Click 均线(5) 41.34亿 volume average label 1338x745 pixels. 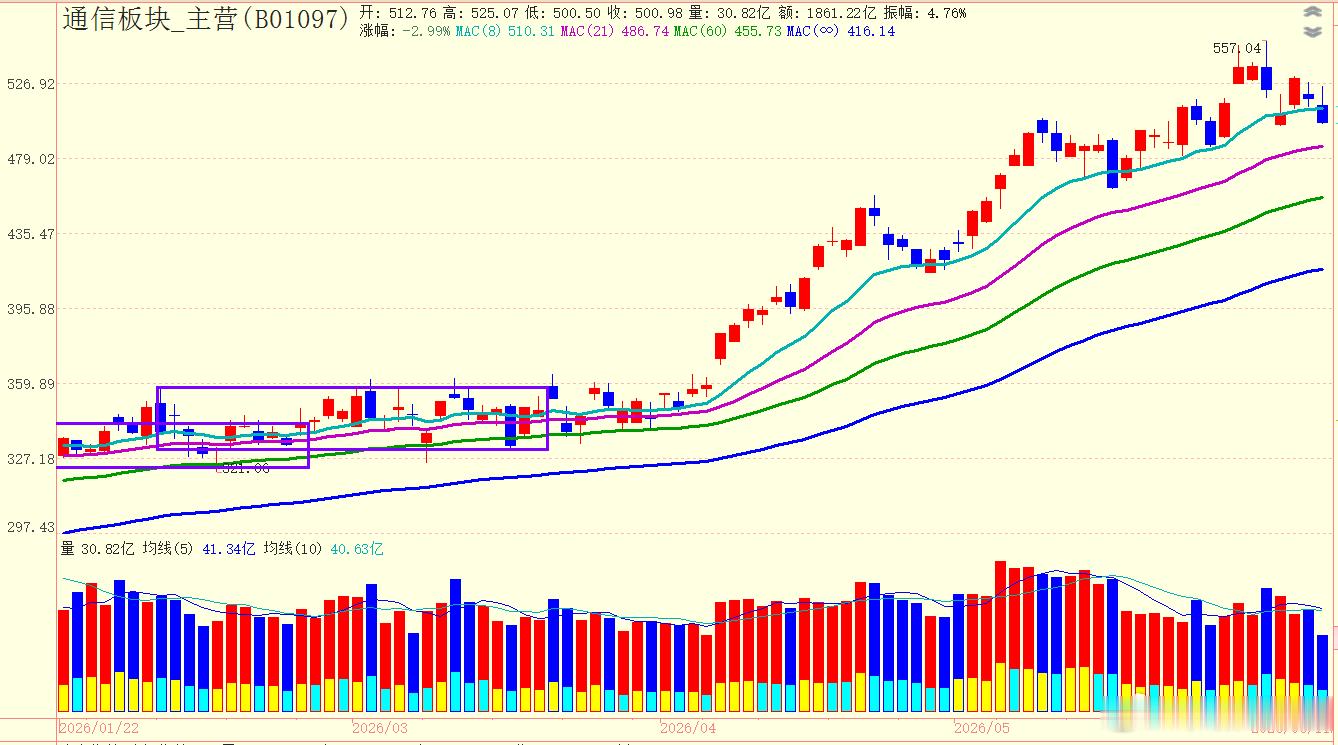(x=199, y=549)
